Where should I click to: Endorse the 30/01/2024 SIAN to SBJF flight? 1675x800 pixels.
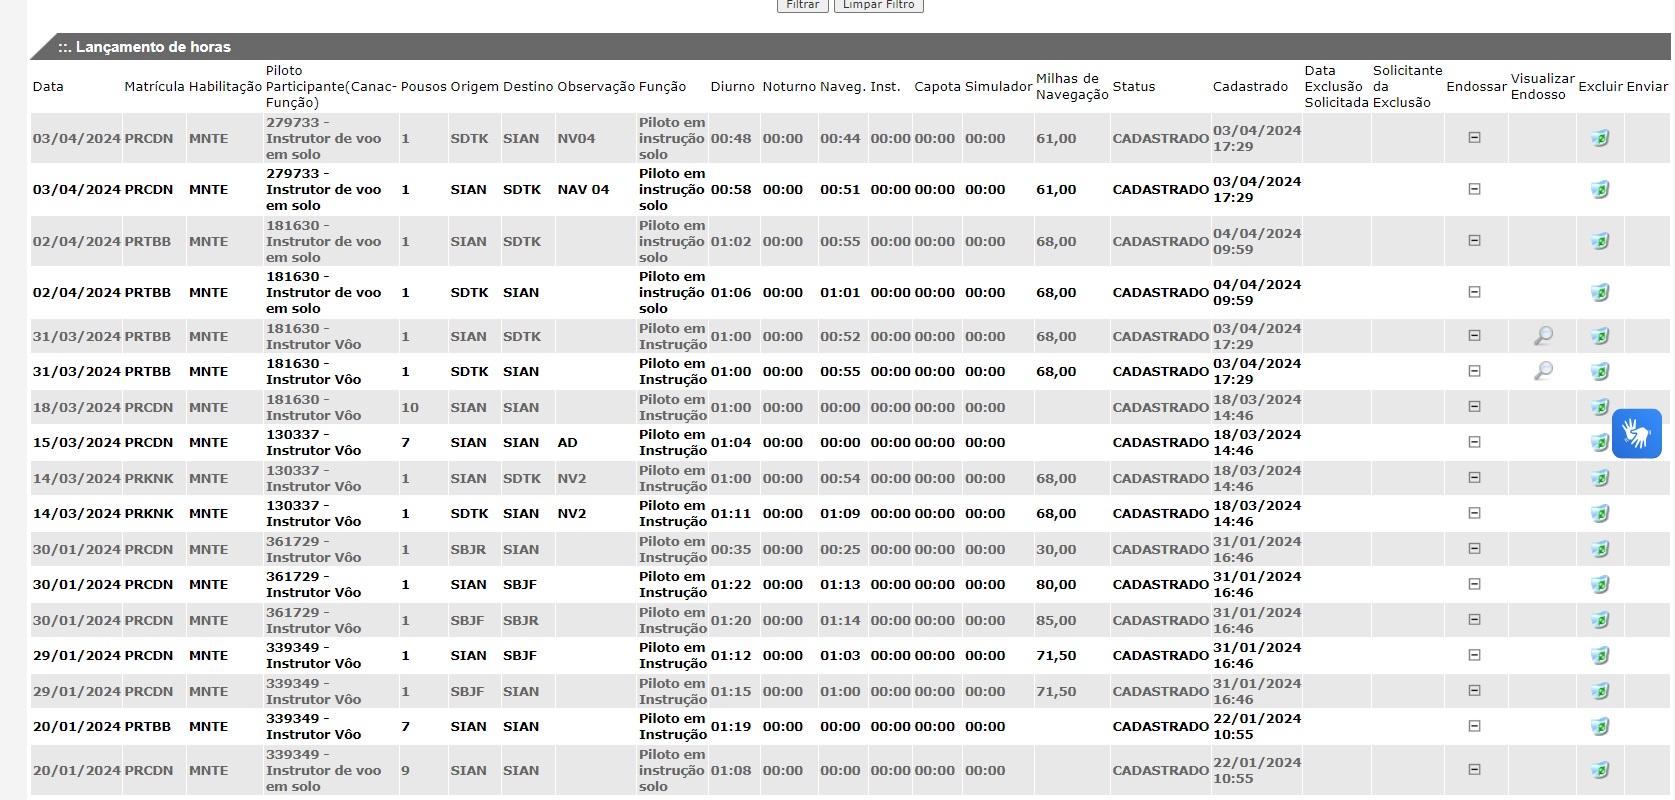1474,584
